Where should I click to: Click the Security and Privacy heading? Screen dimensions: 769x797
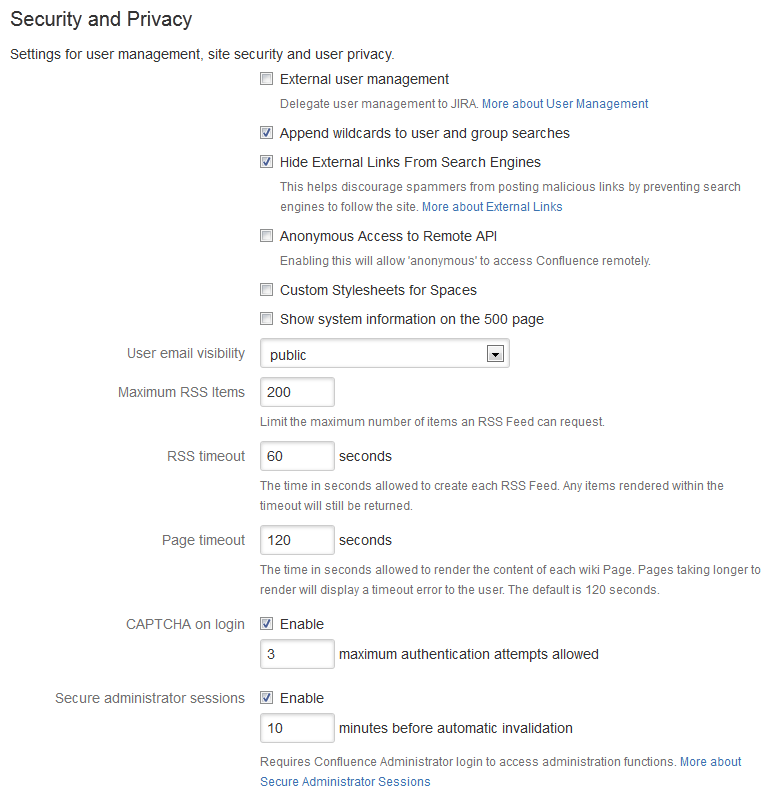(x=101, y=19)
